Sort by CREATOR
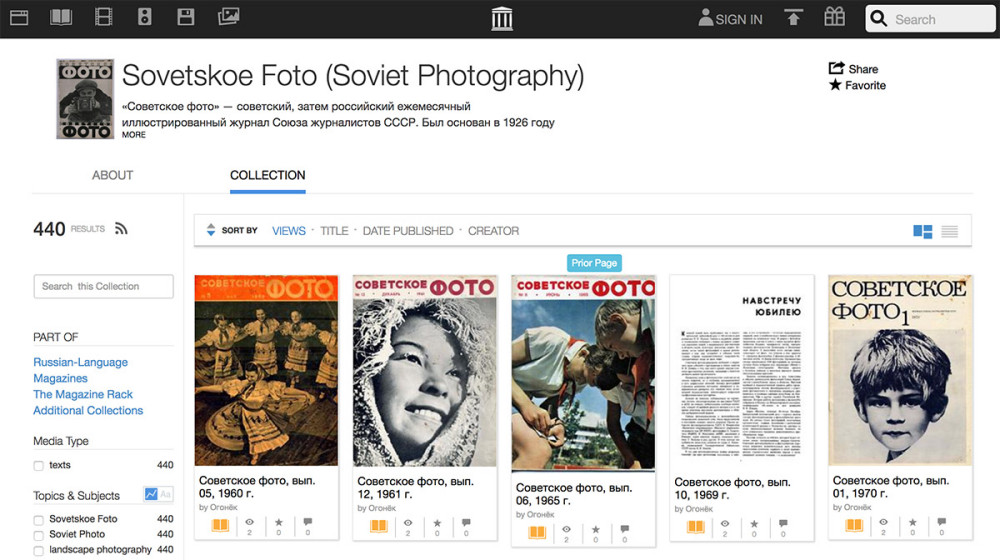1000x560 pixels. (494, 231)
